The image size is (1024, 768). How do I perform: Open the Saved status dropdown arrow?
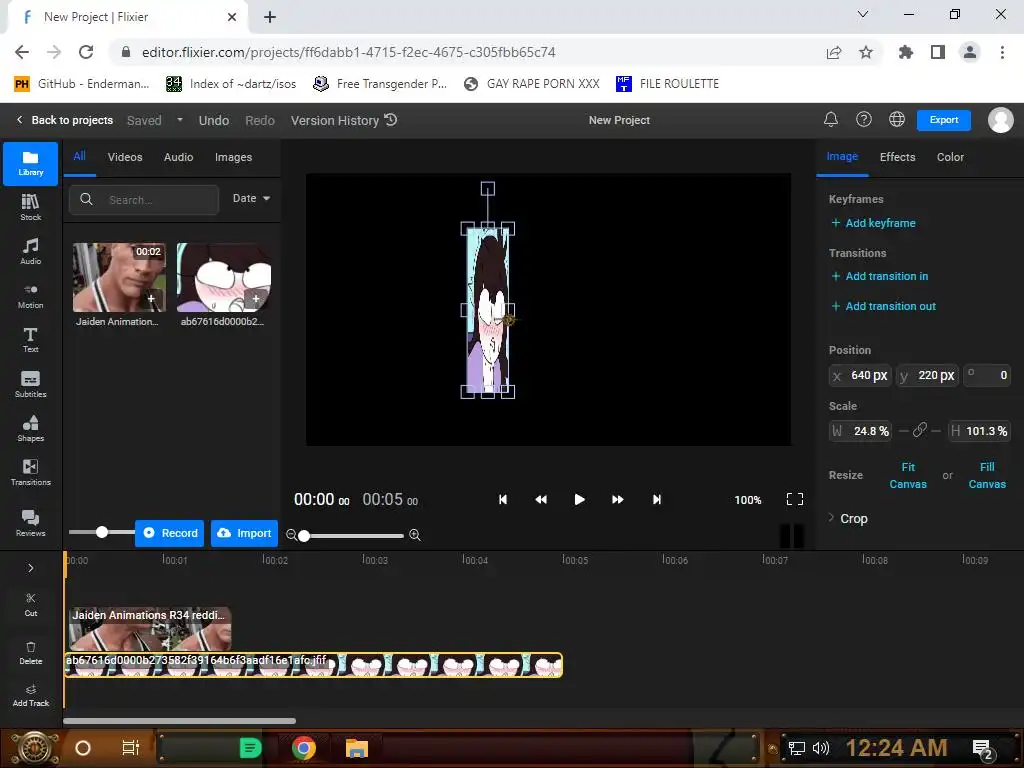tap(180, 120)
